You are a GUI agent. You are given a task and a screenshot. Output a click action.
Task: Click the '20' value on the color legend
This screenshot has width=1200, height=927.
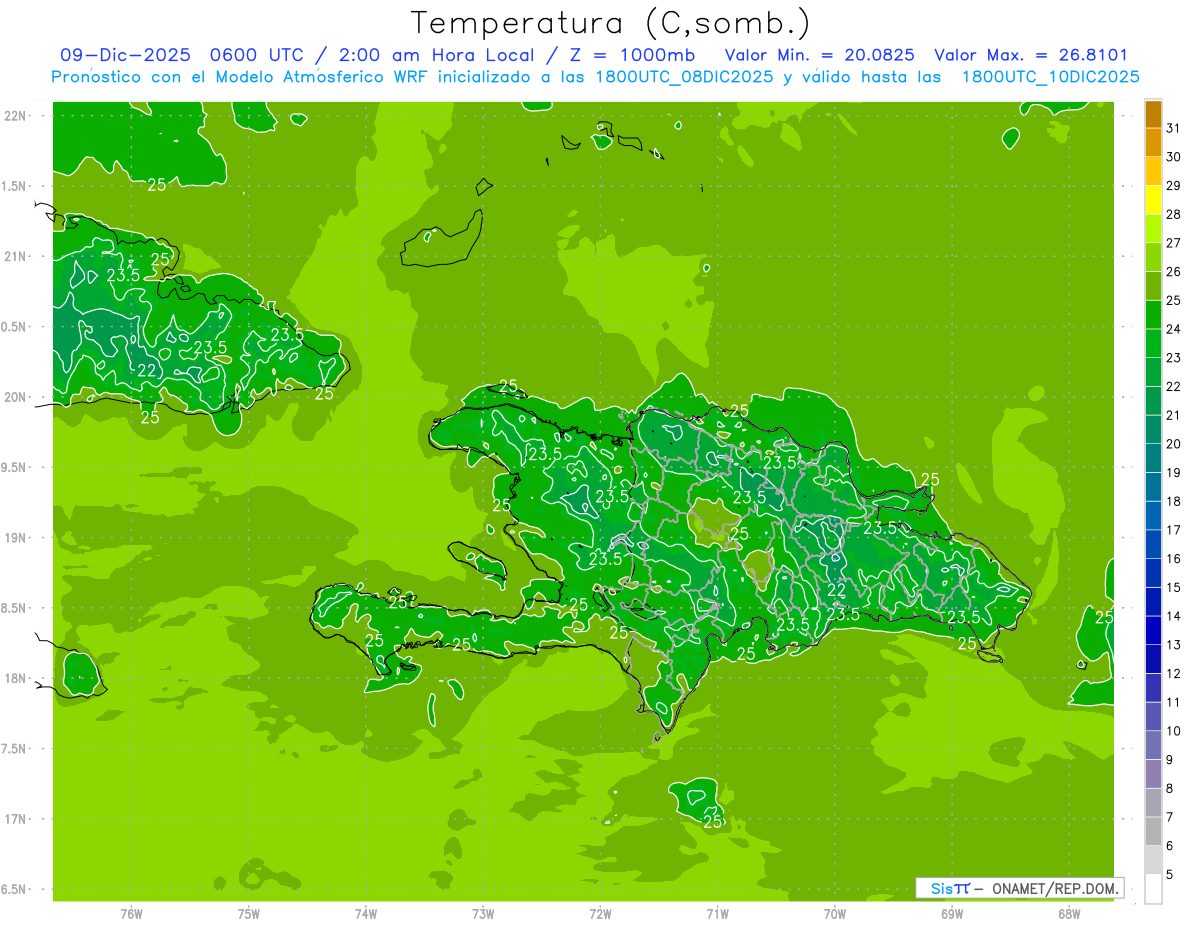pyautogui.click(x=1174, y=444)
